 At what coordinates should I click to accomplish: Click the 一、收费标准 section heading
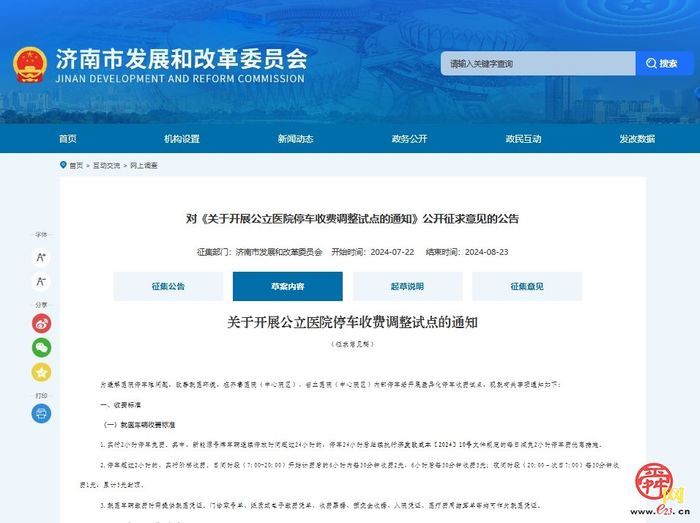tap(121, 405)
